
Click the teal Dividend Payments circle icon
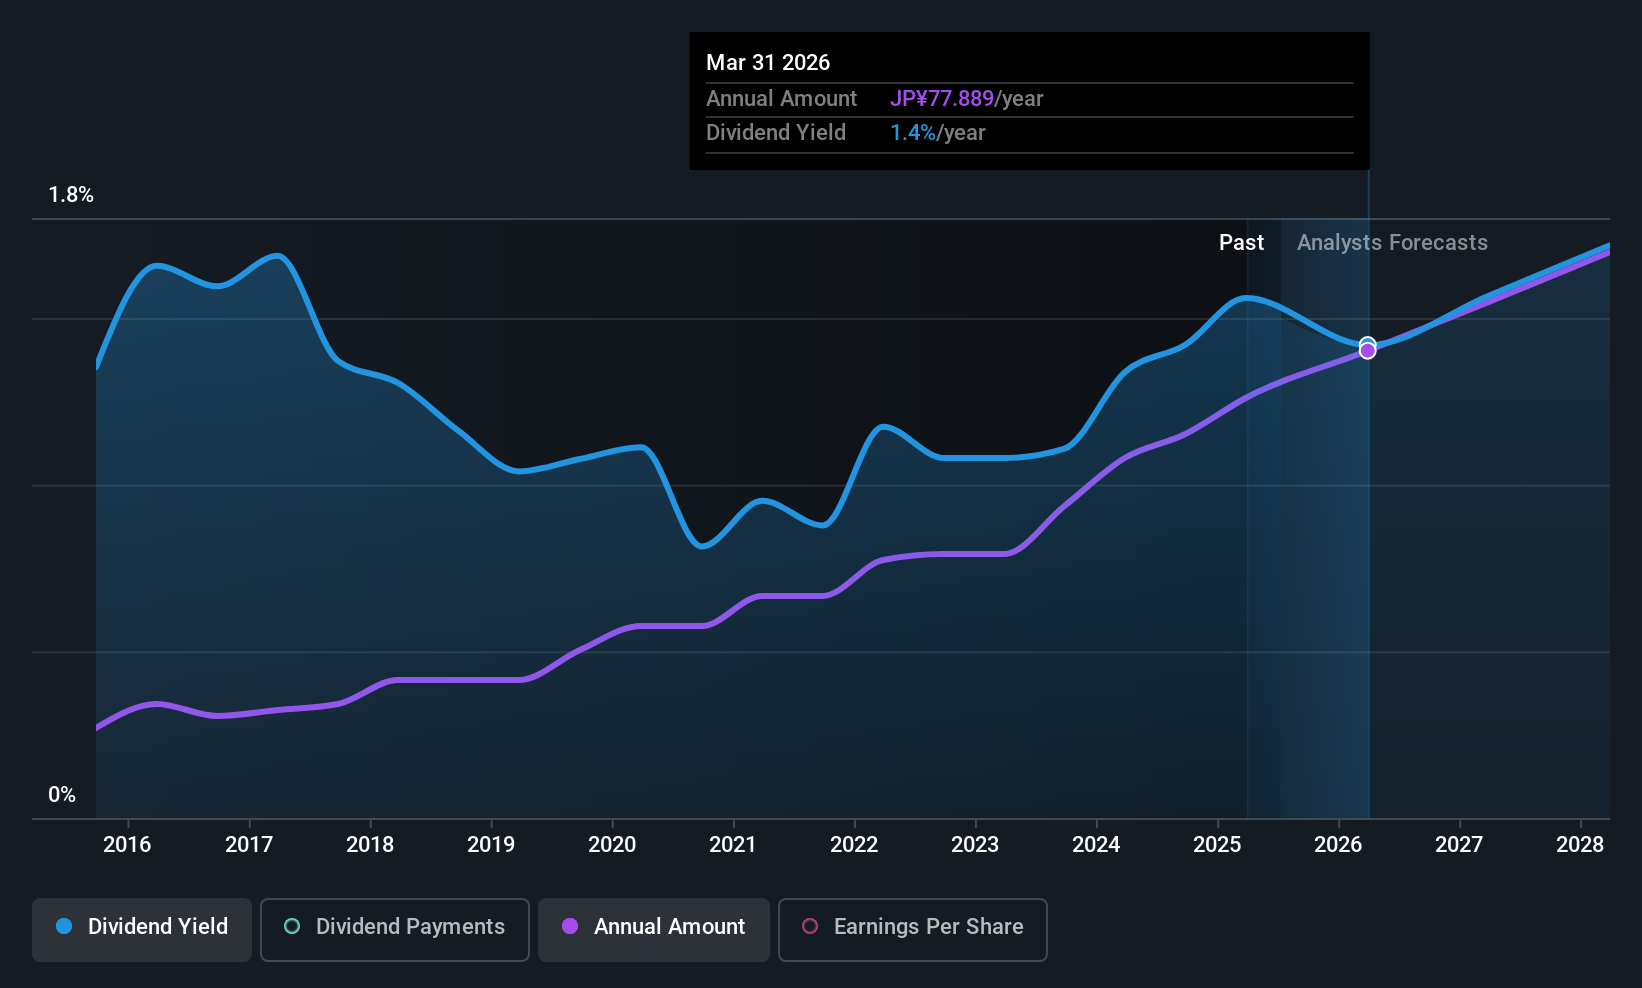point(292,926)
